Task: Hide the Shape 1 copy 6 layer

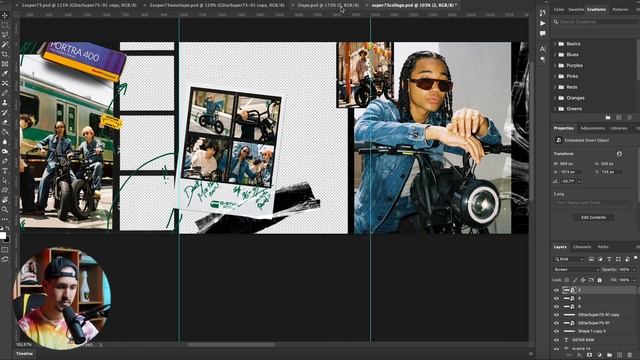Action: (556, 331)
